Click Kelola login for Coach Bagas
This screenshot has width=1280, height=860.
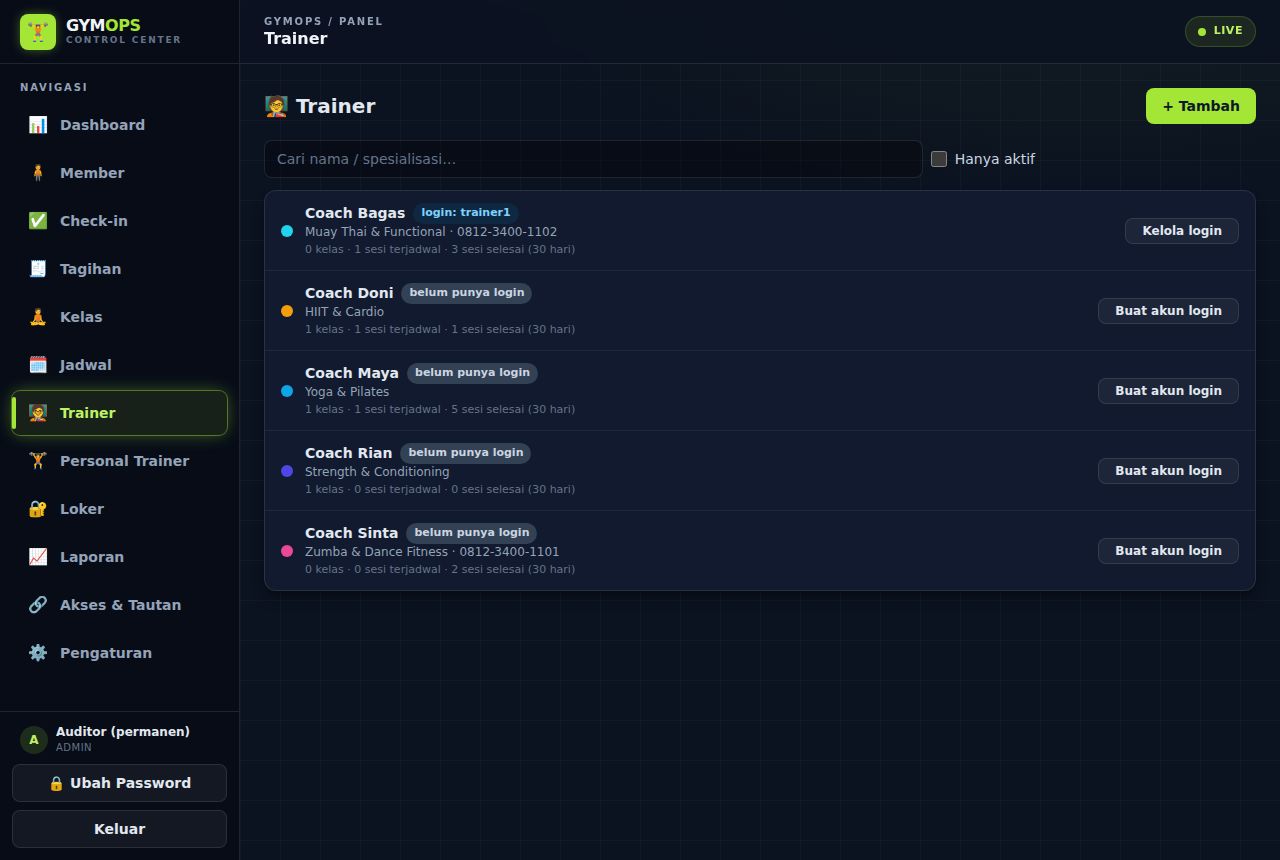(x=1182, y=231)
